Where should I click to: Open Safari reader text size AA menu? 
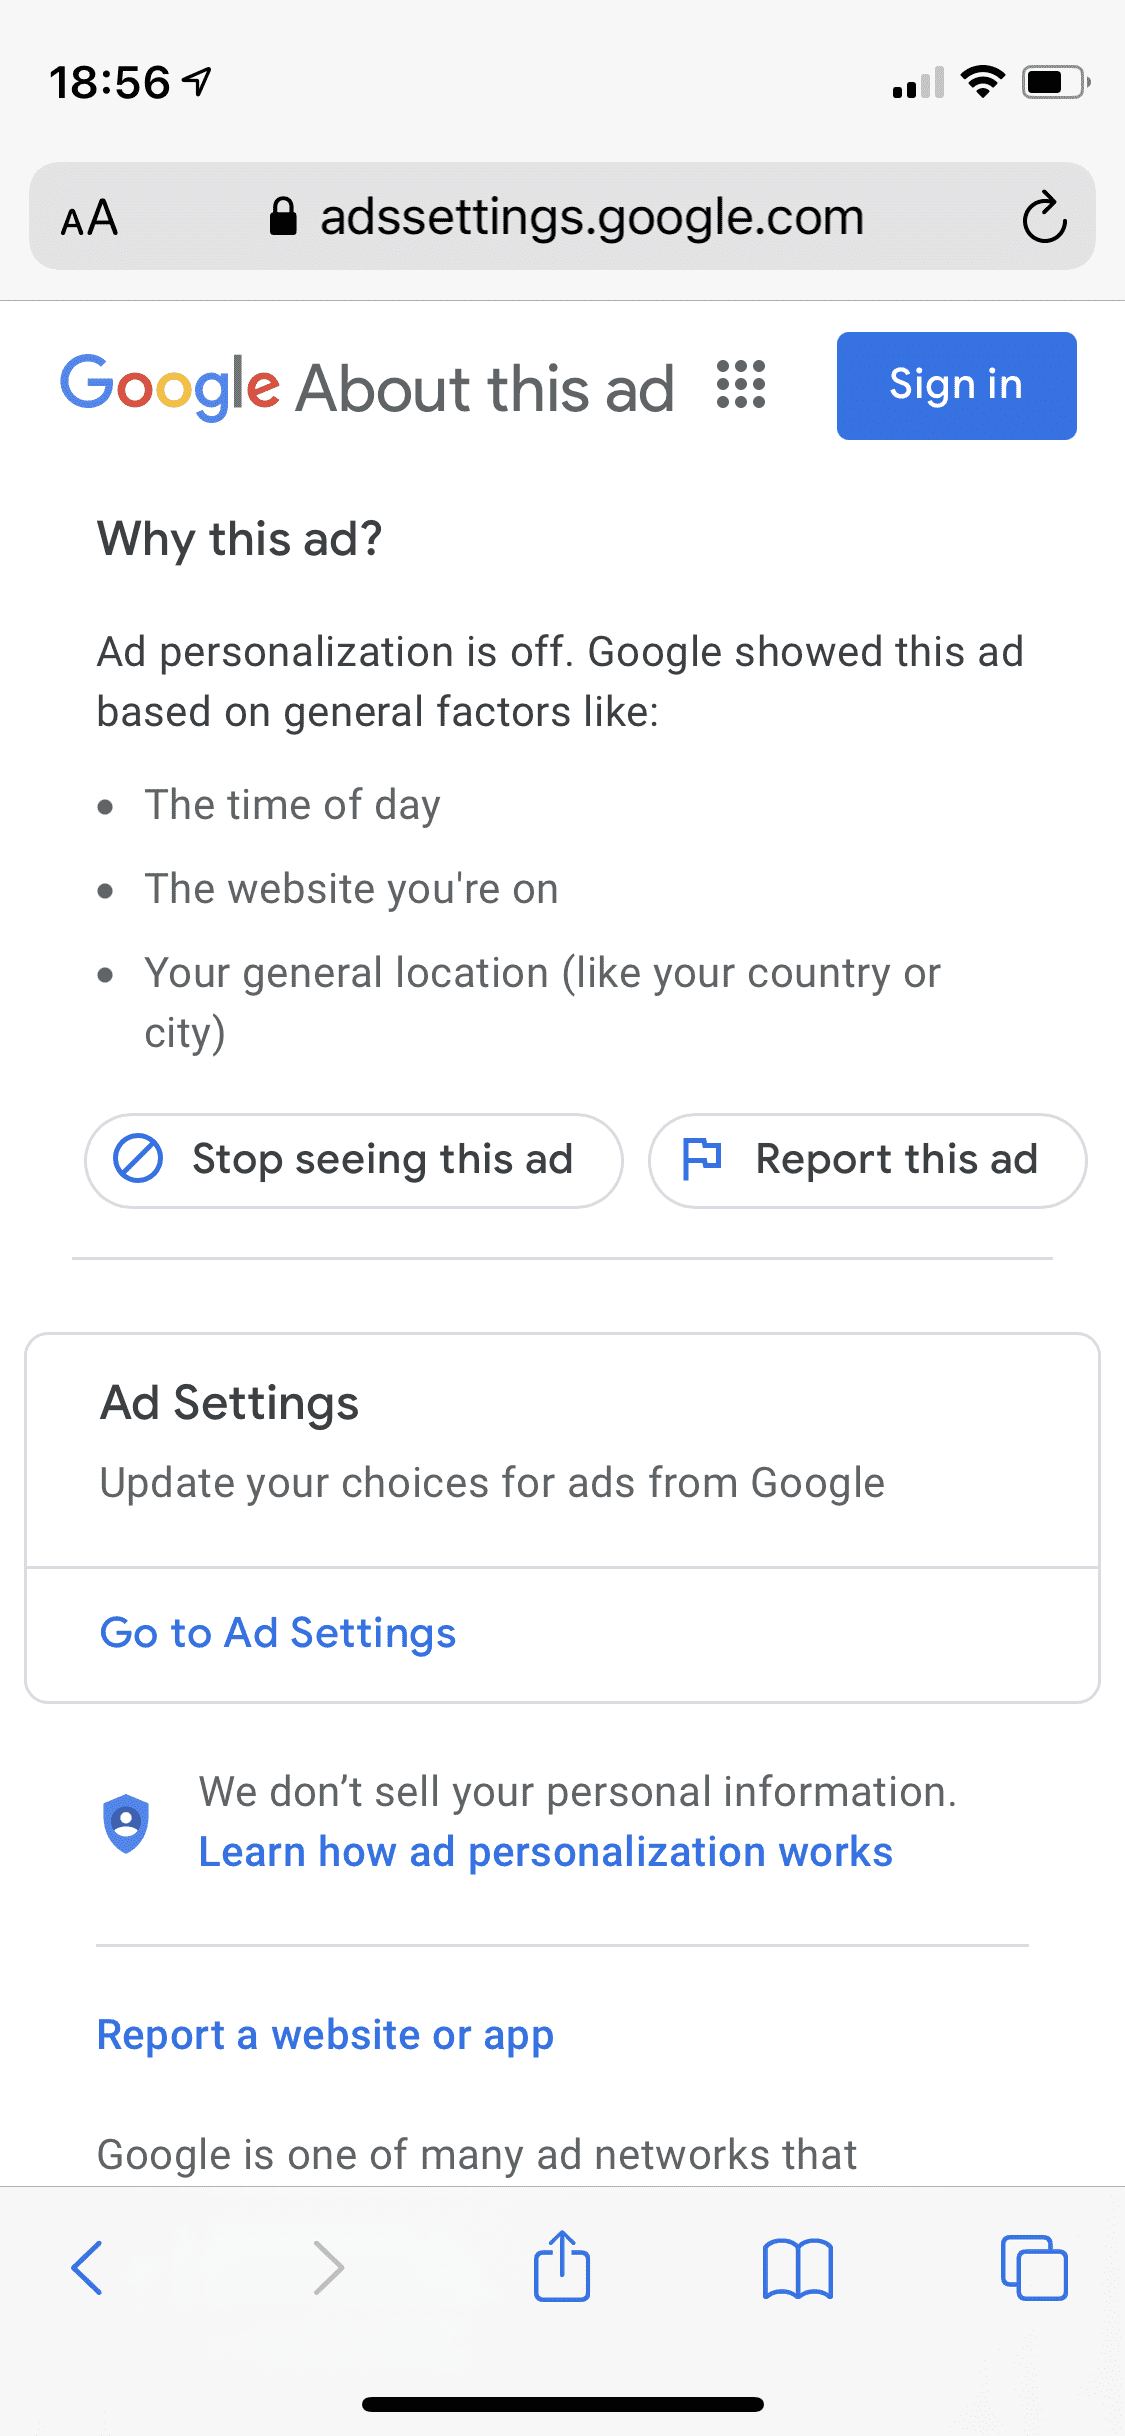[x=90, y=218]
